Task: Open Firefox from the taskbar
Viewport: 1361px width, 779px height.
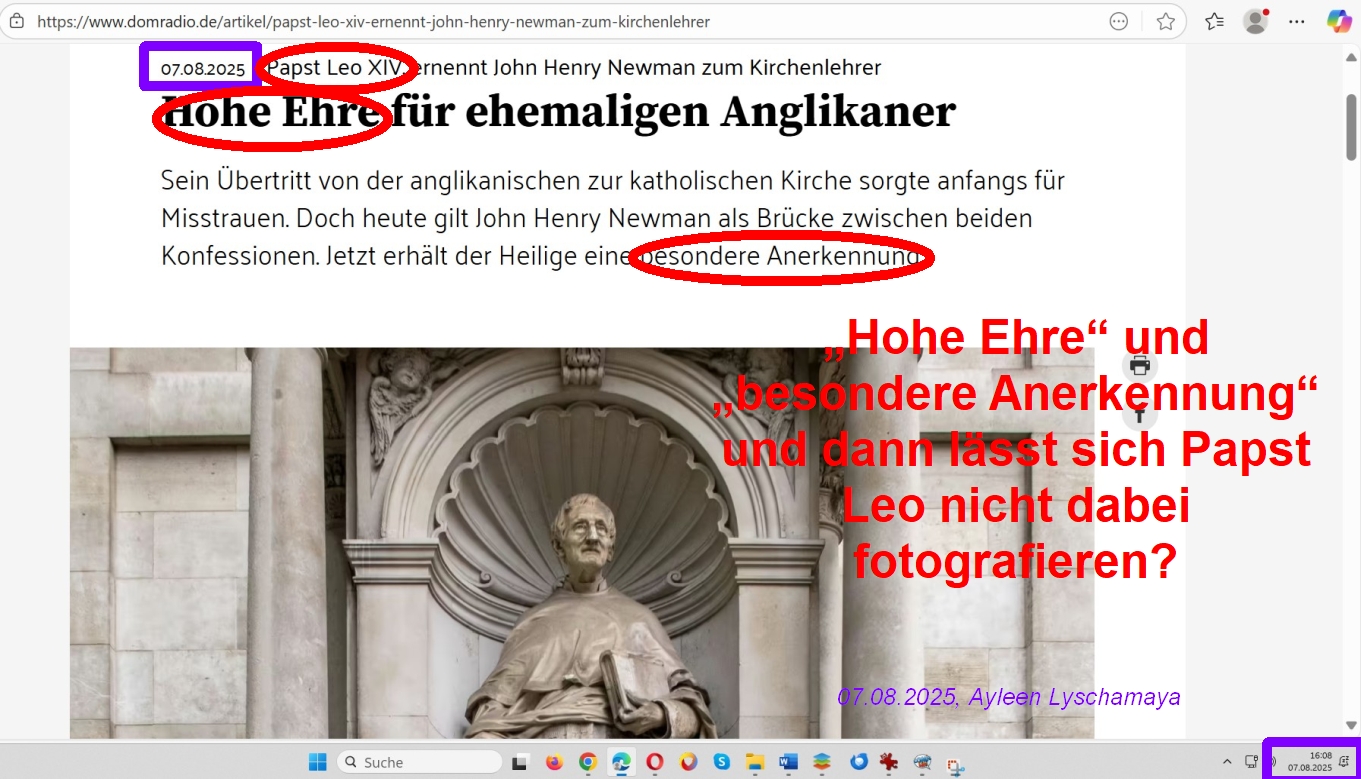Action: click(554, 762)
